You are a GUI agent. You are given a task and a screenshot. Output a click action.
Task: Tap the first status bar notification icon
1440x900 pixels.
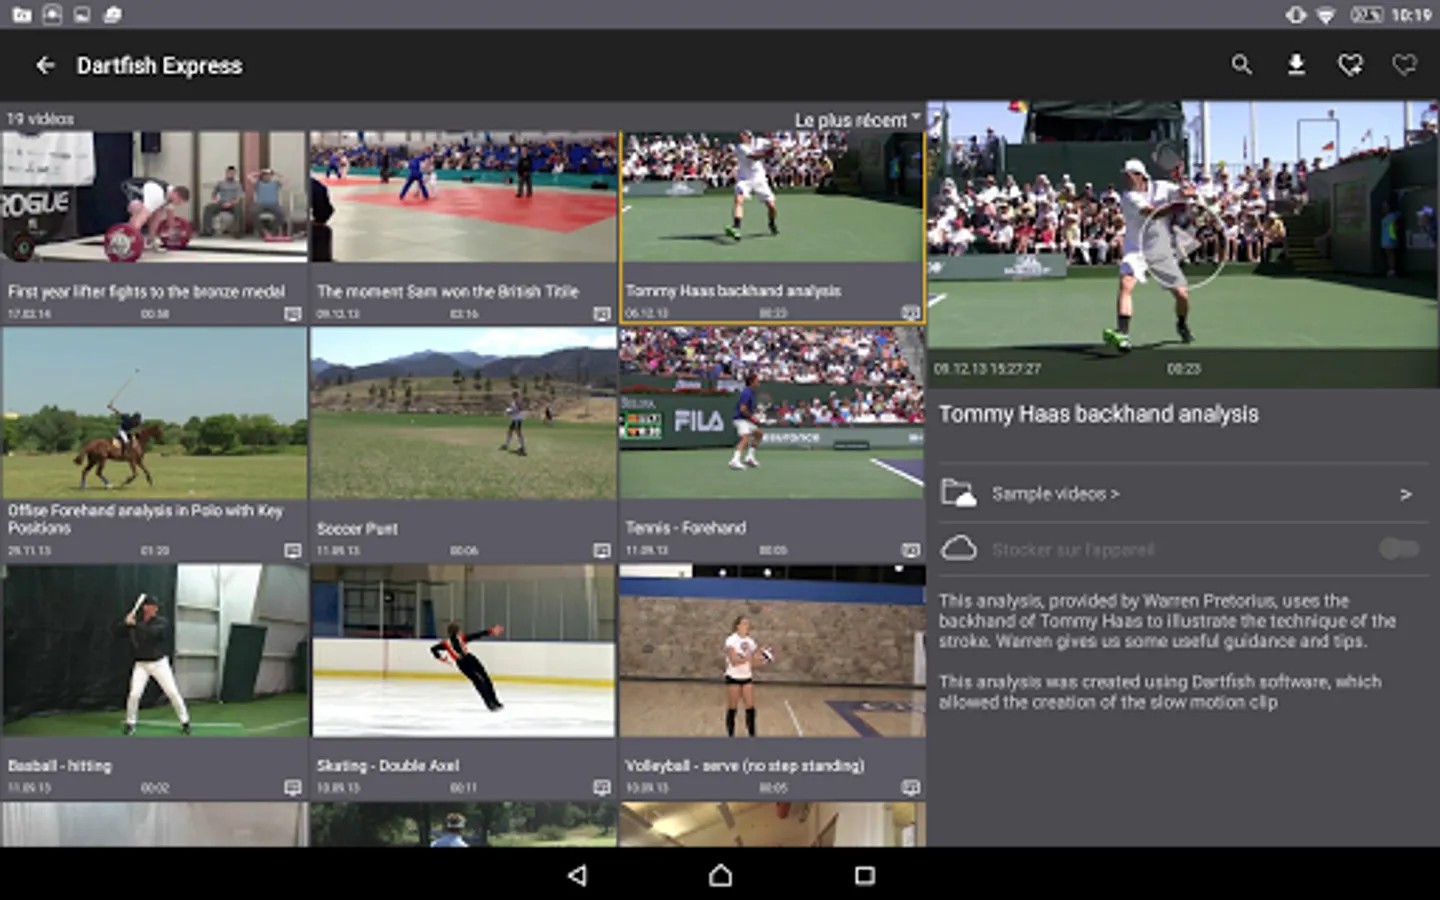click(x=21, y=14)
